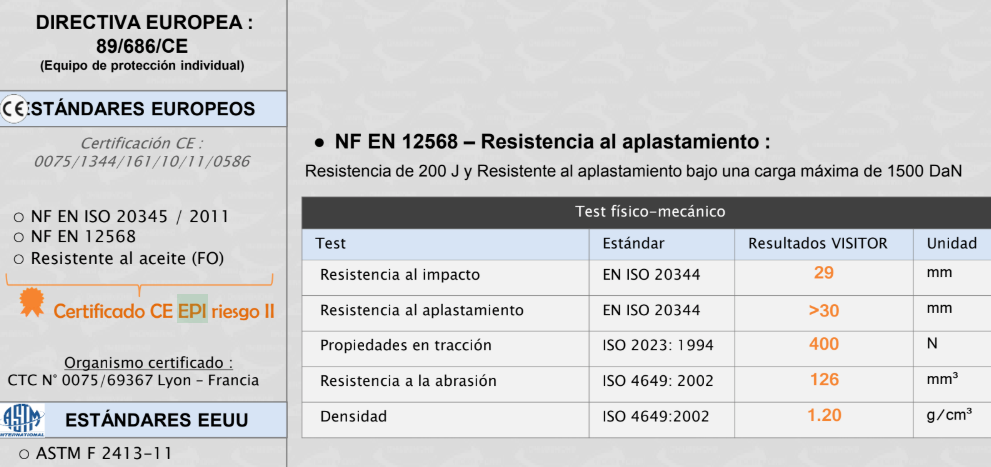Viewport: 991px width, 467px height.
Task: Click the orange 1.20 density result
Action: pos(824,415)
